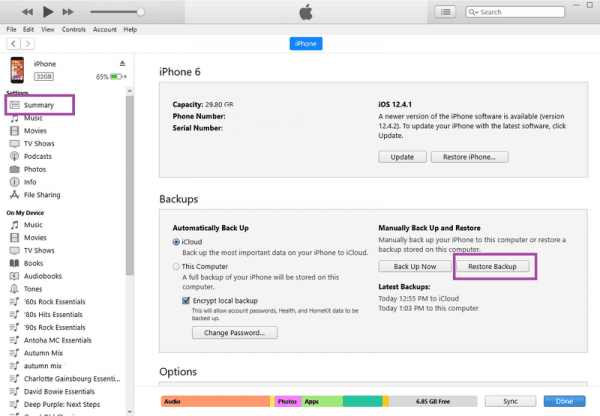Open the File menu
This screenshot has height=416, width=600.
coord(11,29)
